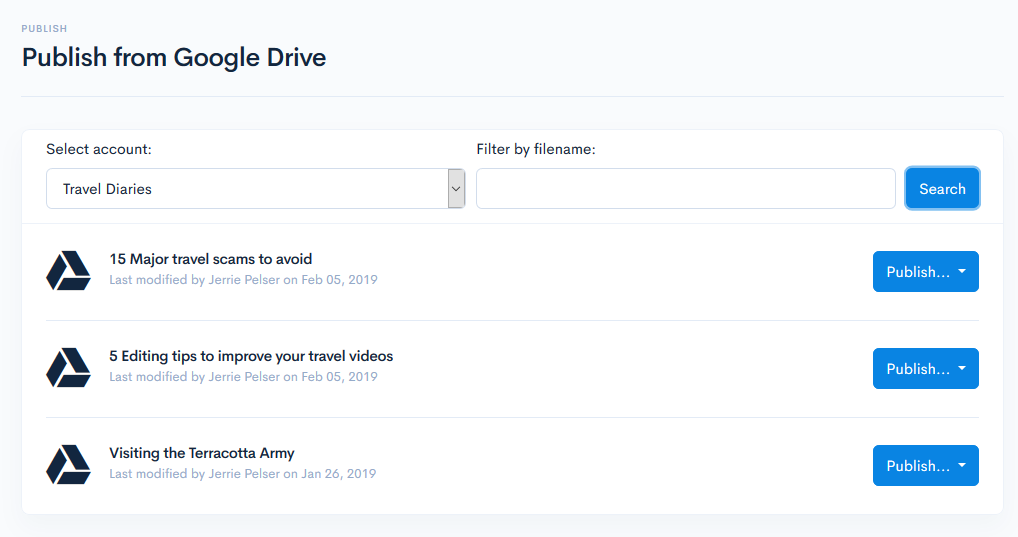Click Google Drive icon for 15 Major travel scams
This screenshot has height=537, width=1018.
[68, 271]
